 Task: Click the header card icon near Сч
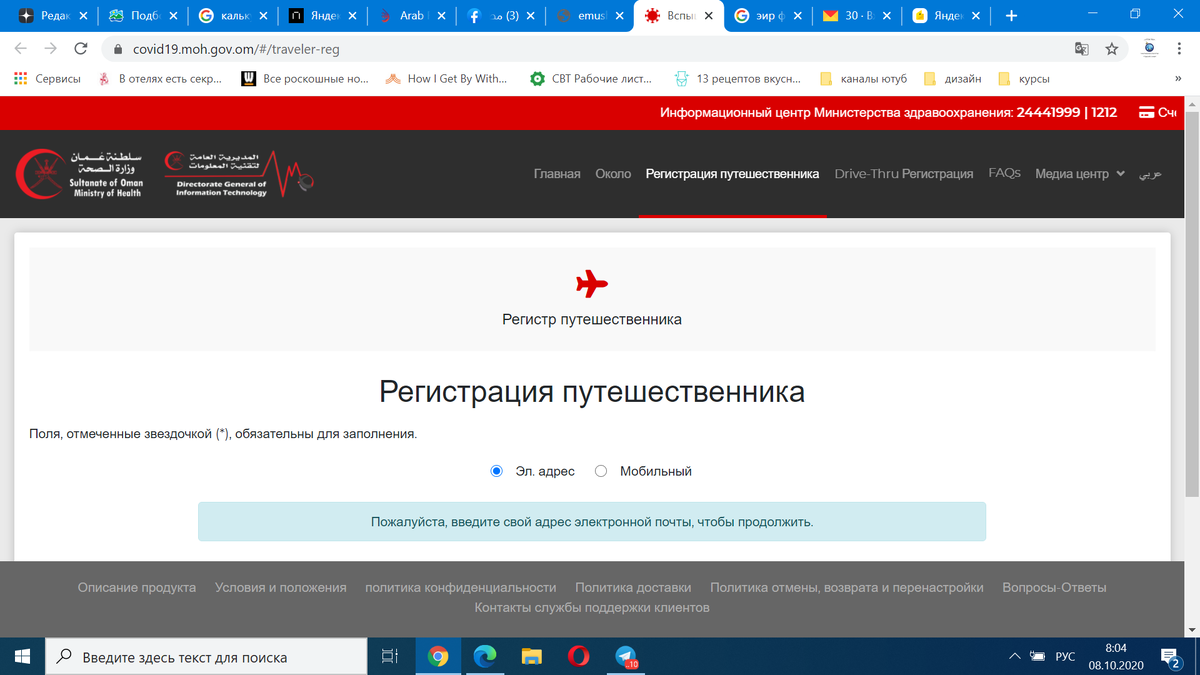coord(1147,113)
